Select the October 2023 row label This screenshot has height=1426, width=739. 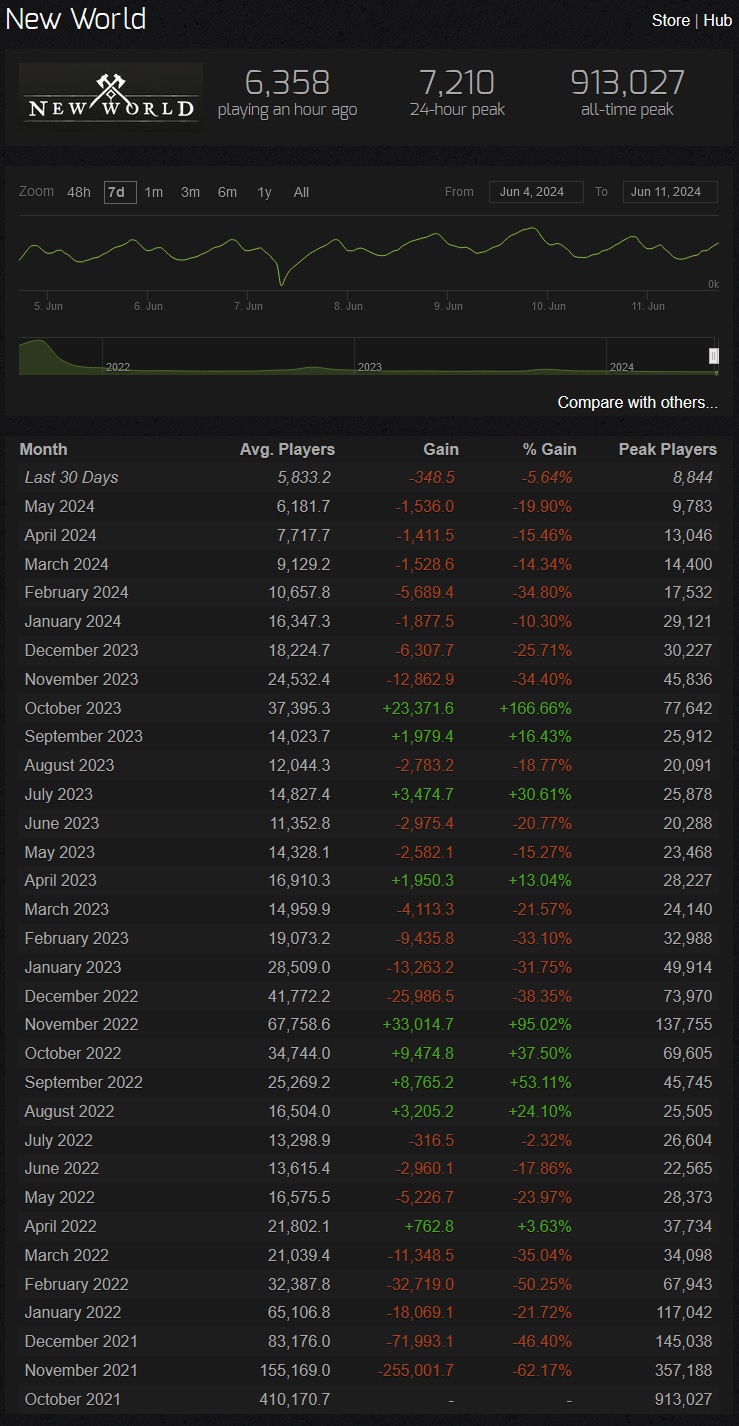click(x=73, y=708)
